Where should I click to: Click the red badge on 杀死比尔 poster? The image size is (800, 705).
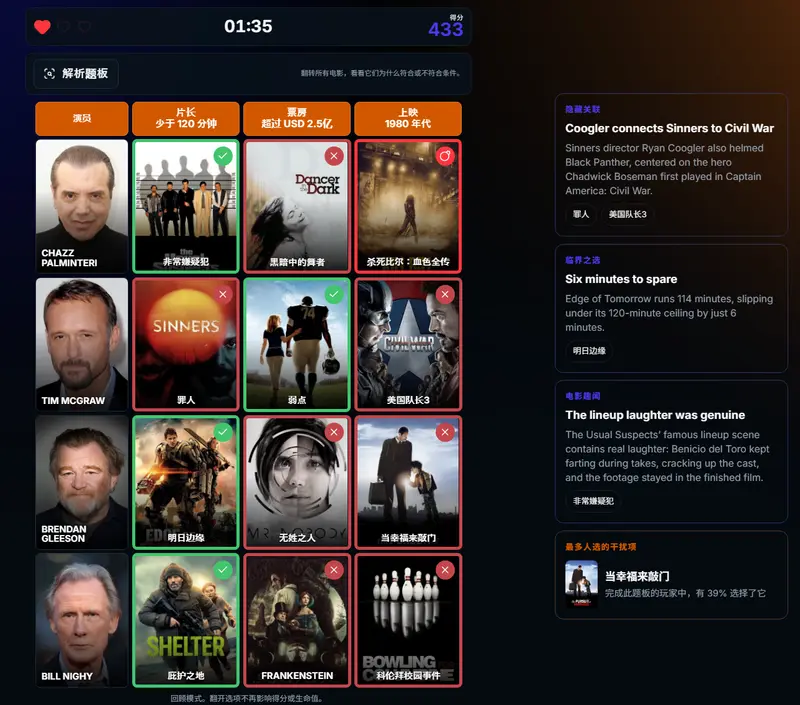445,156
